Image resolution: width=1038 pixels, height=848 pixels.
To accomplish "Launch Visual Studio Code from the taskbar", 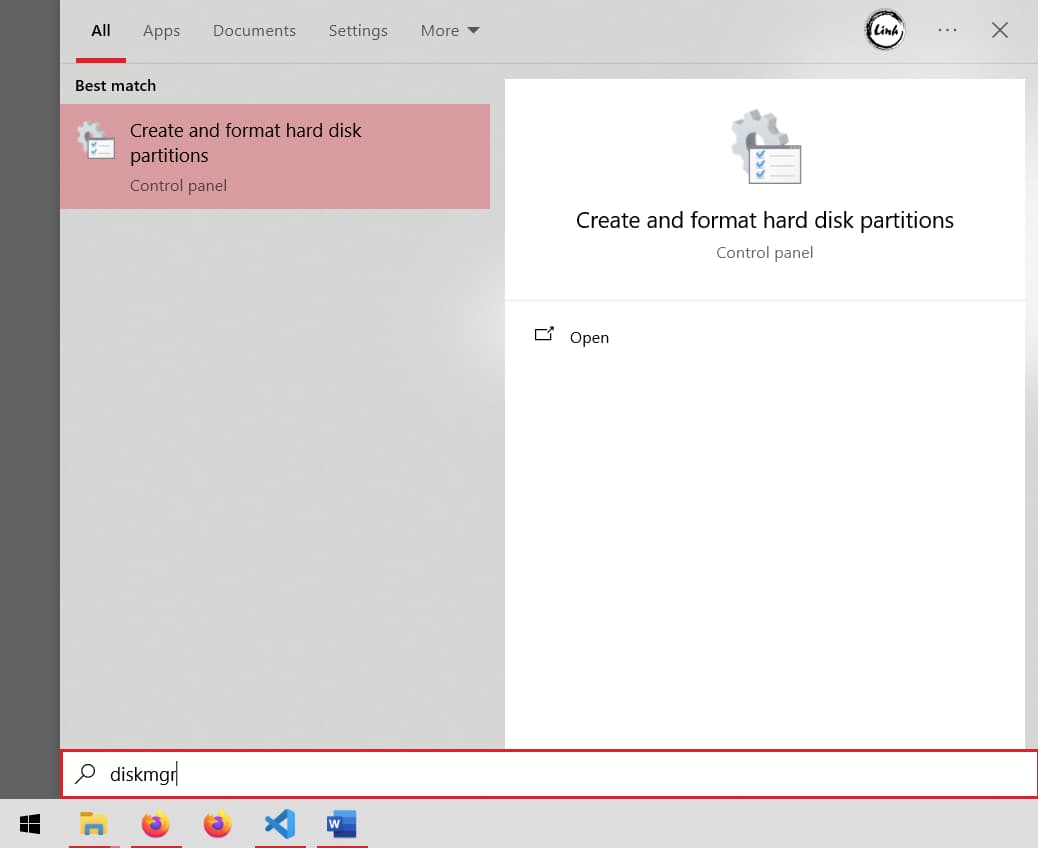I will [280, 823].
